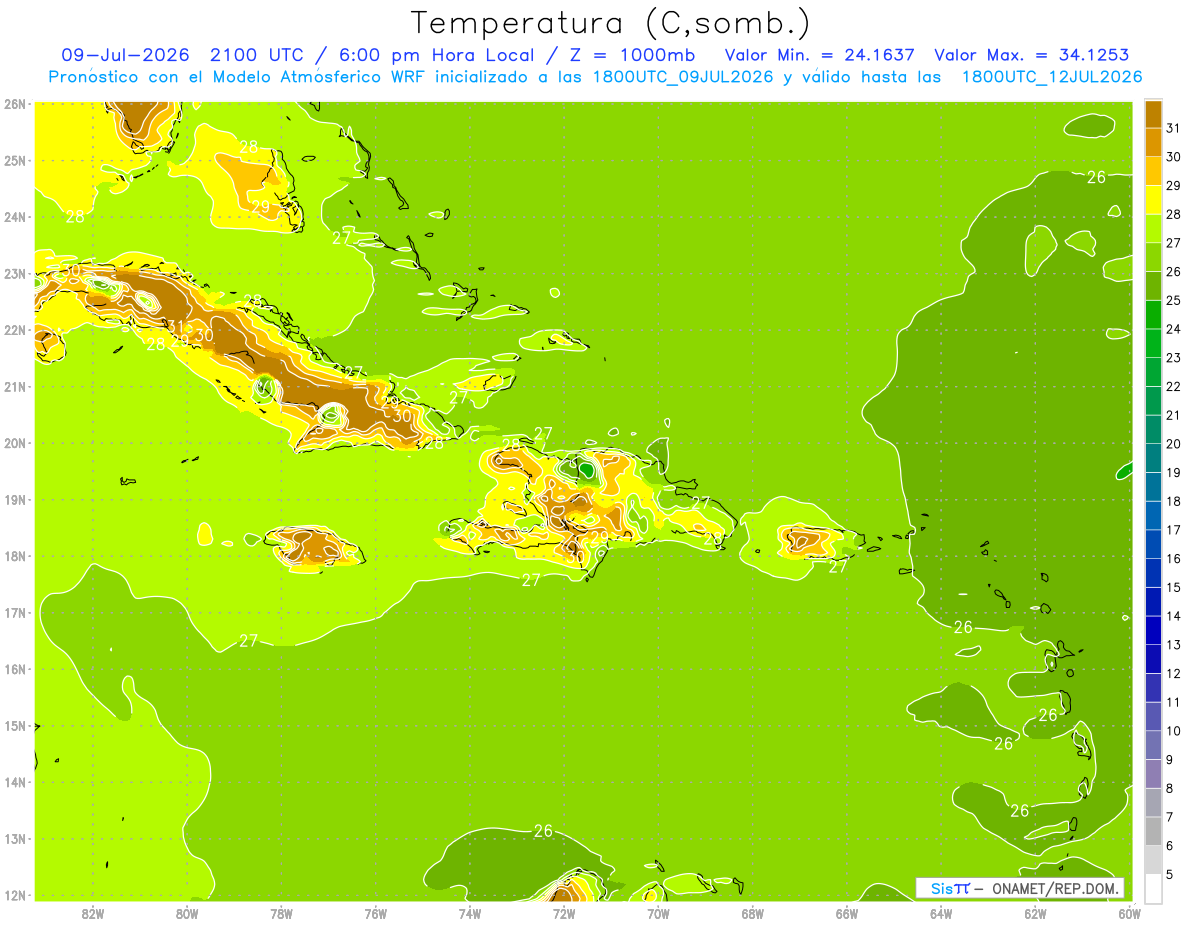Click legend label '10'
Image resolution: width=1200 pixels, height=927 pixels.
[1174, 731]
